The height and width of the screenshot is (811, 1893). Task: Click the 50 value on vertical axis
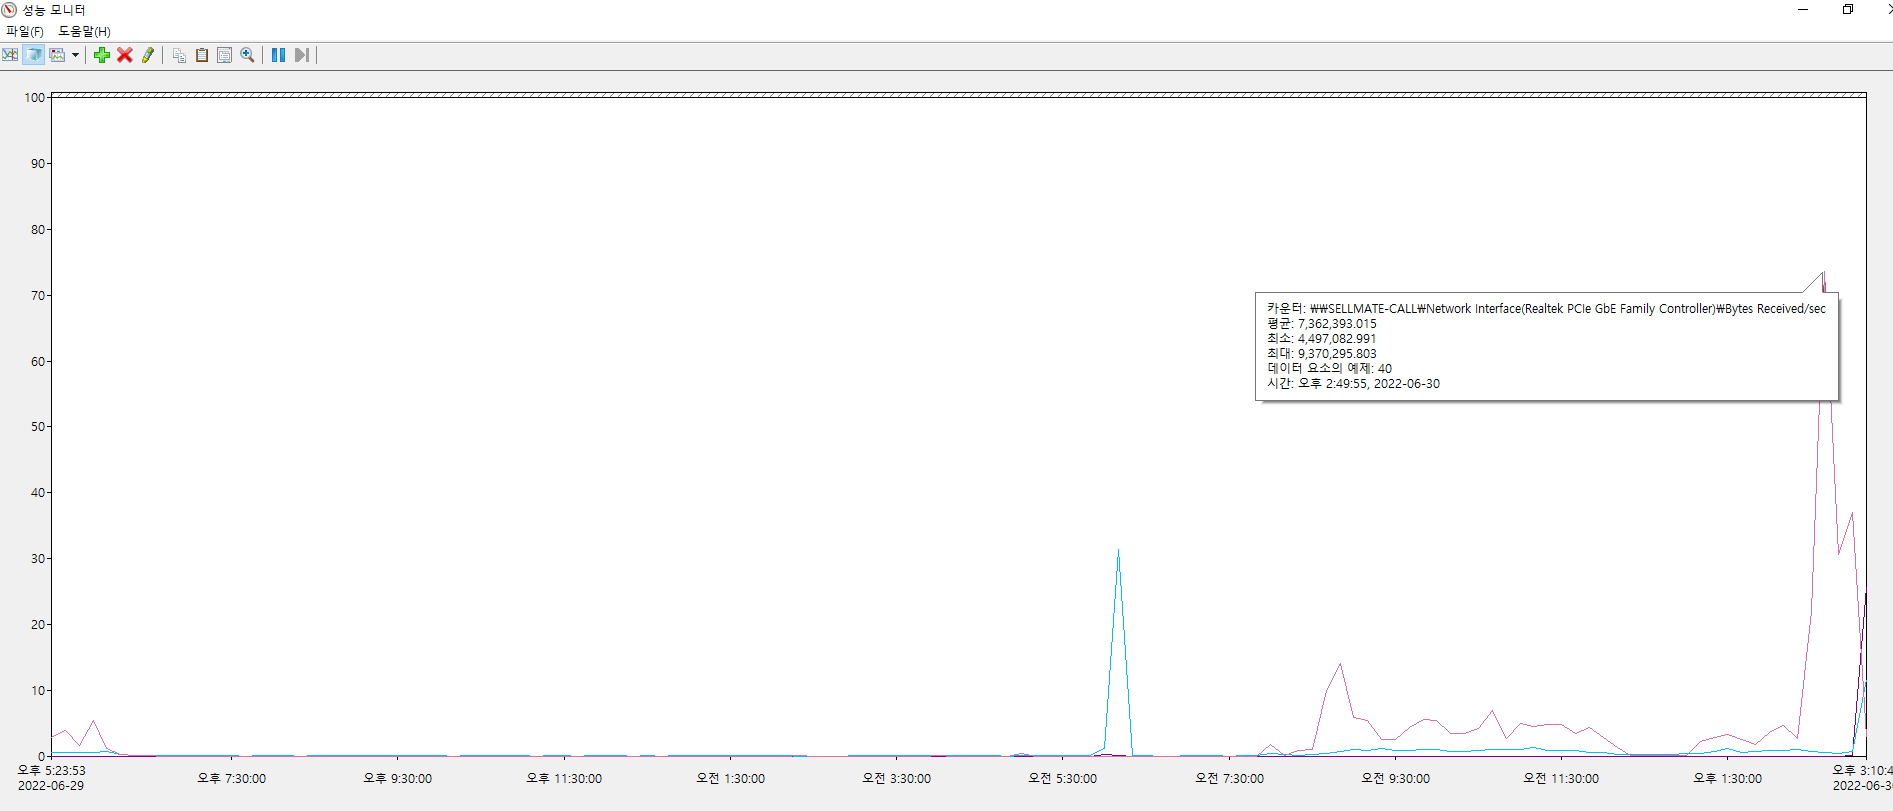pos(38,426)
